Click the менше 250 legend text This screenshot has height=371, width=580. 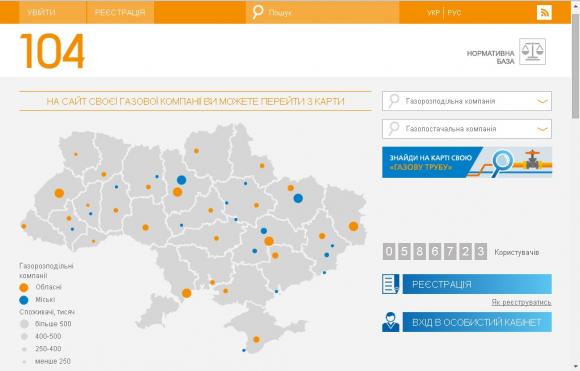[53, 361]
